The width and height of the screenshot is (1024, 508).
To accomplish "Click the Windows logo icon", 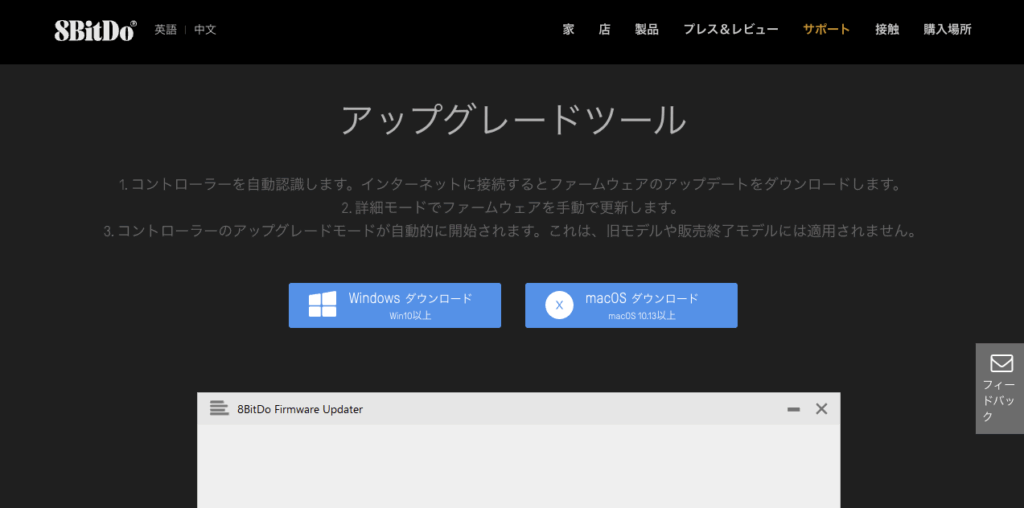I will (322, 305).
